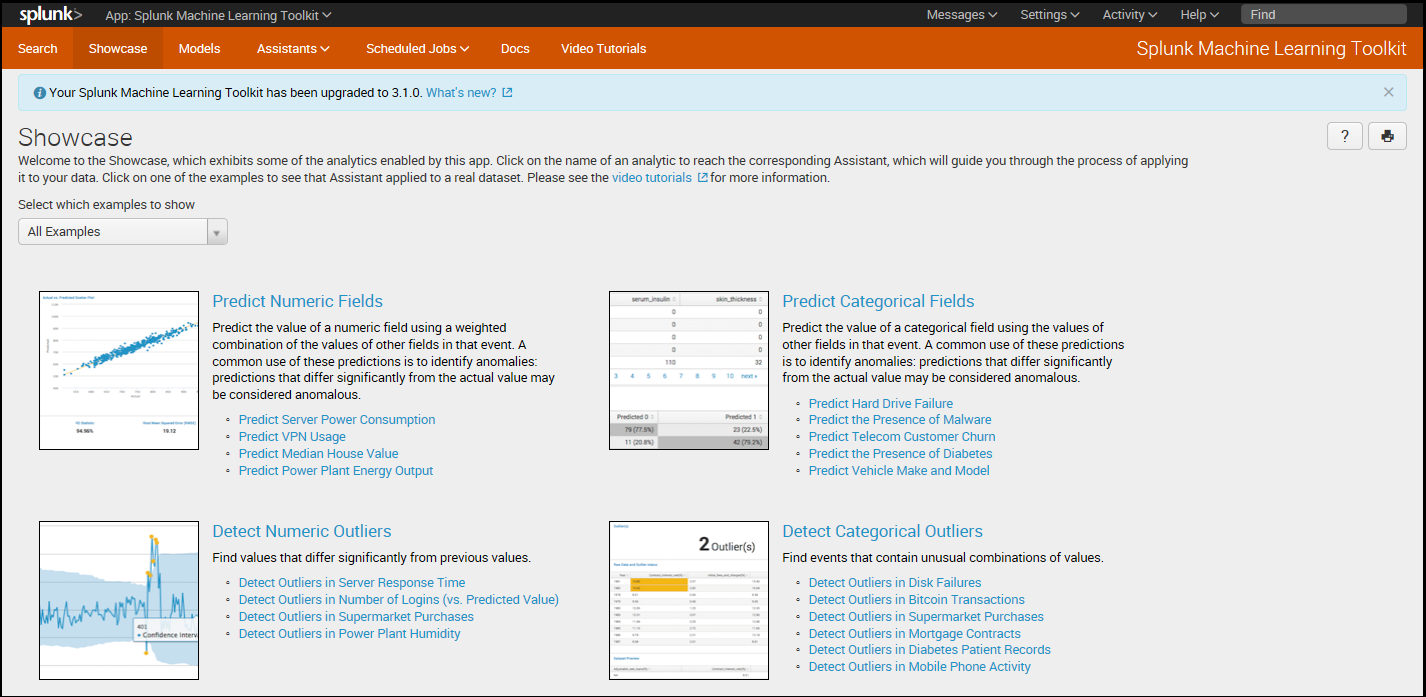Open Detect Outliers in Number of Logins example
Screen dimensions: 1426x697
tap(399, 600)
